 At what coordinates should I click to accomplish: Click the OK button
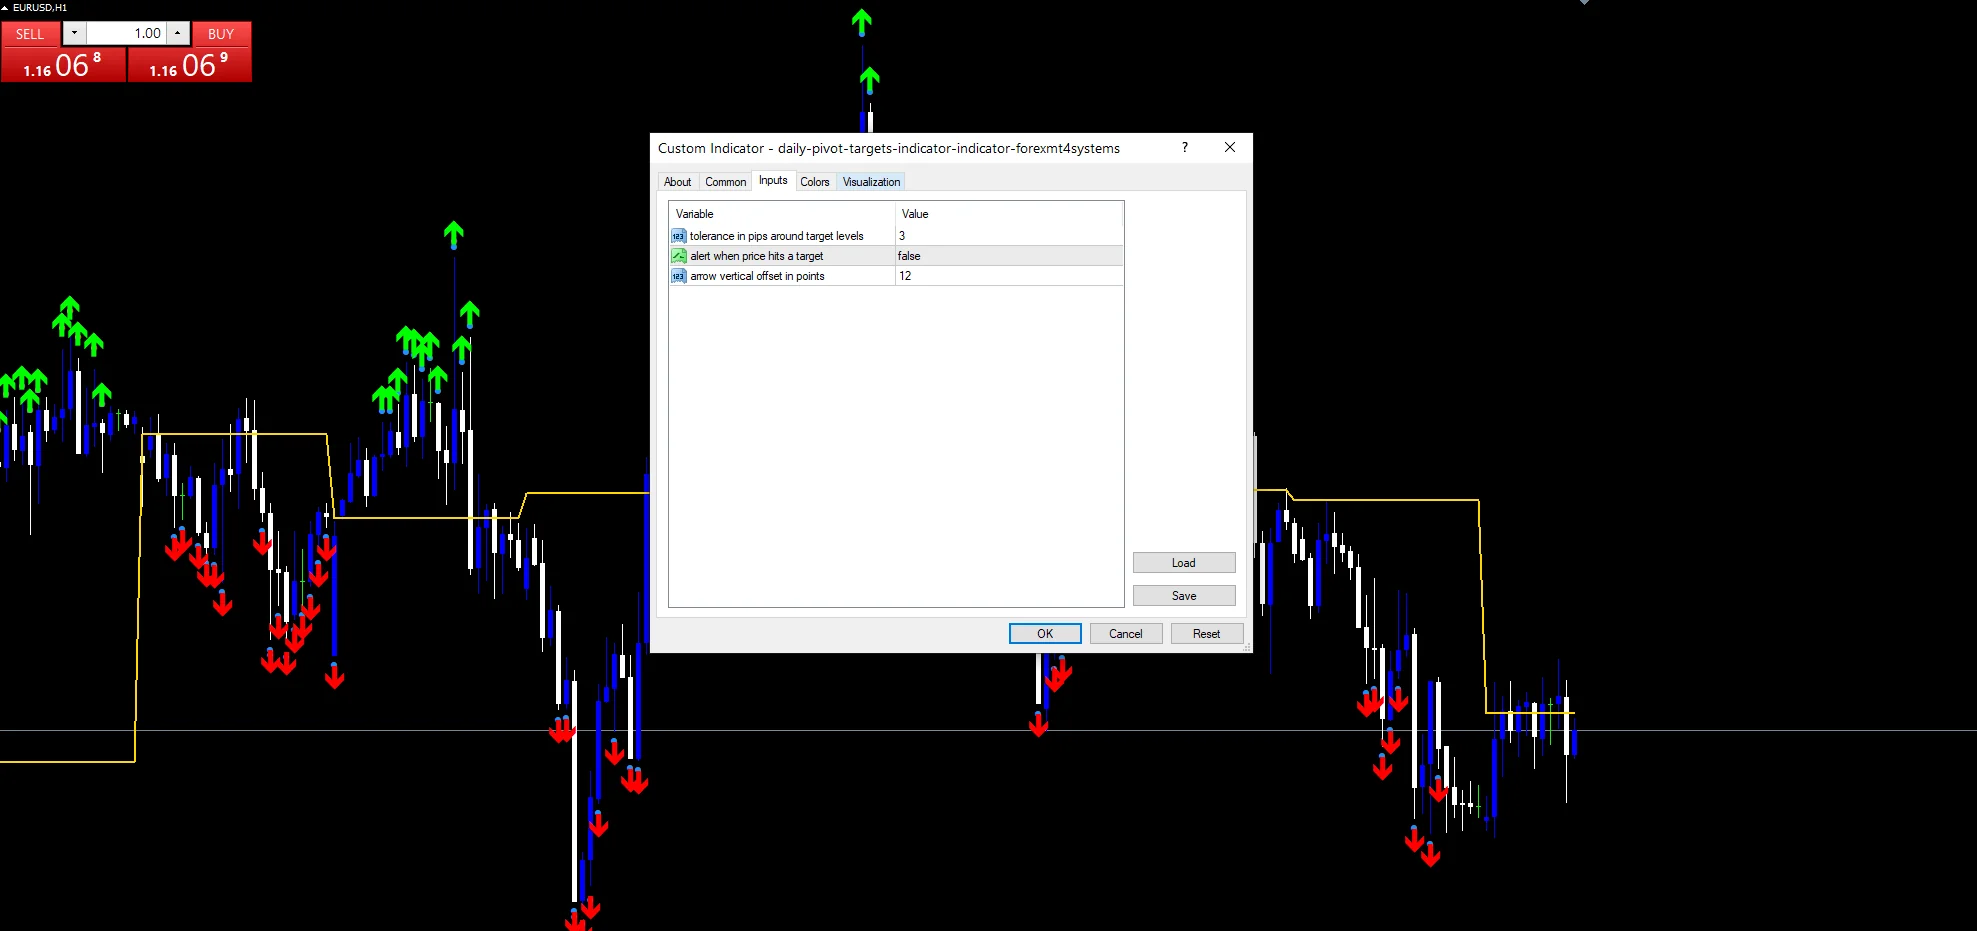pyautogui.click(x=1045, y=634)
